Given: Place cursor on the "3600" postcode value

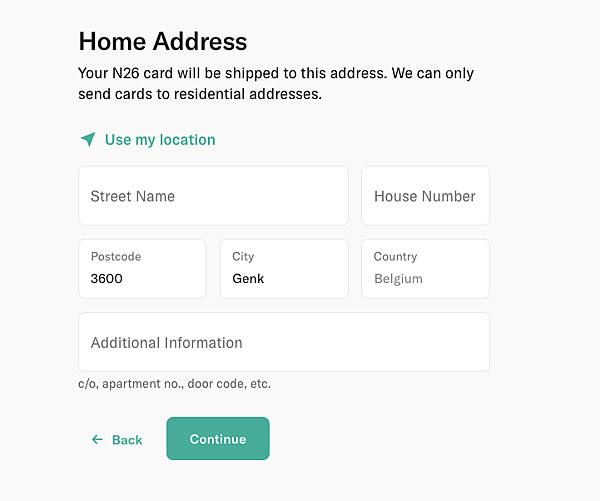Looking at the screenshot, I should (106, 279).
